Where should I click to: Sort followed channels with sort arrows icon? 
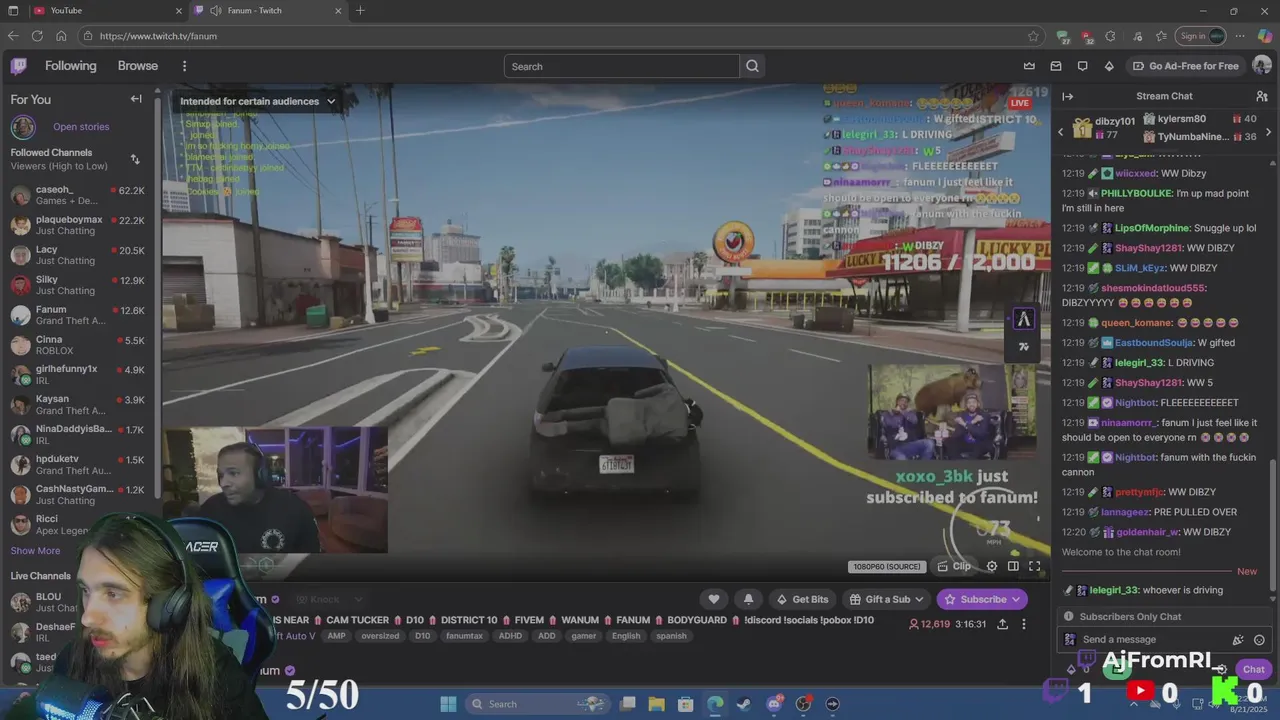point(135,159)
